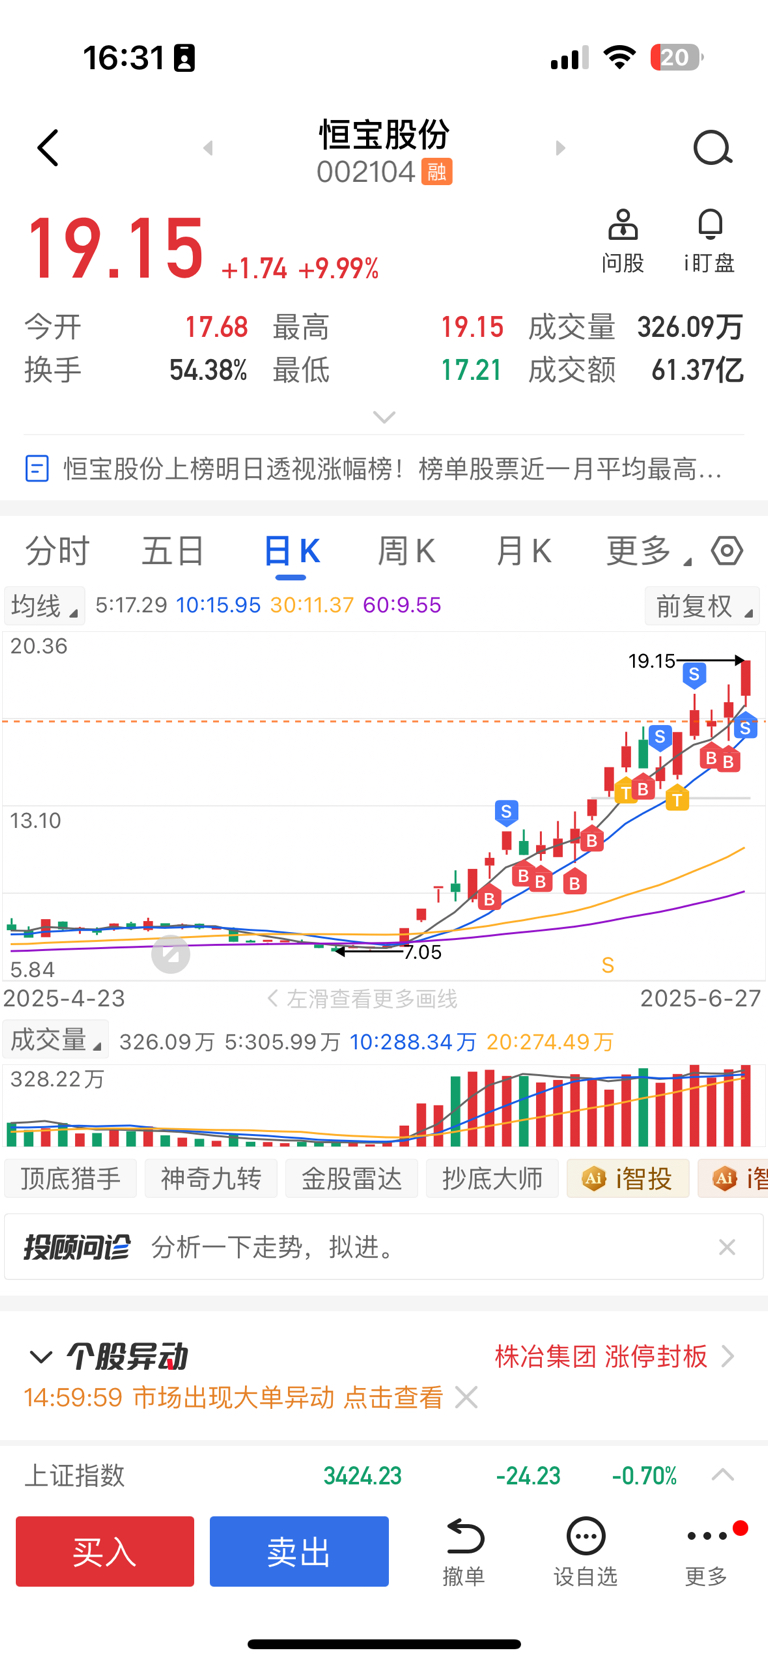Open the 恒宝股份上榜 news headline

pos(393,468)
